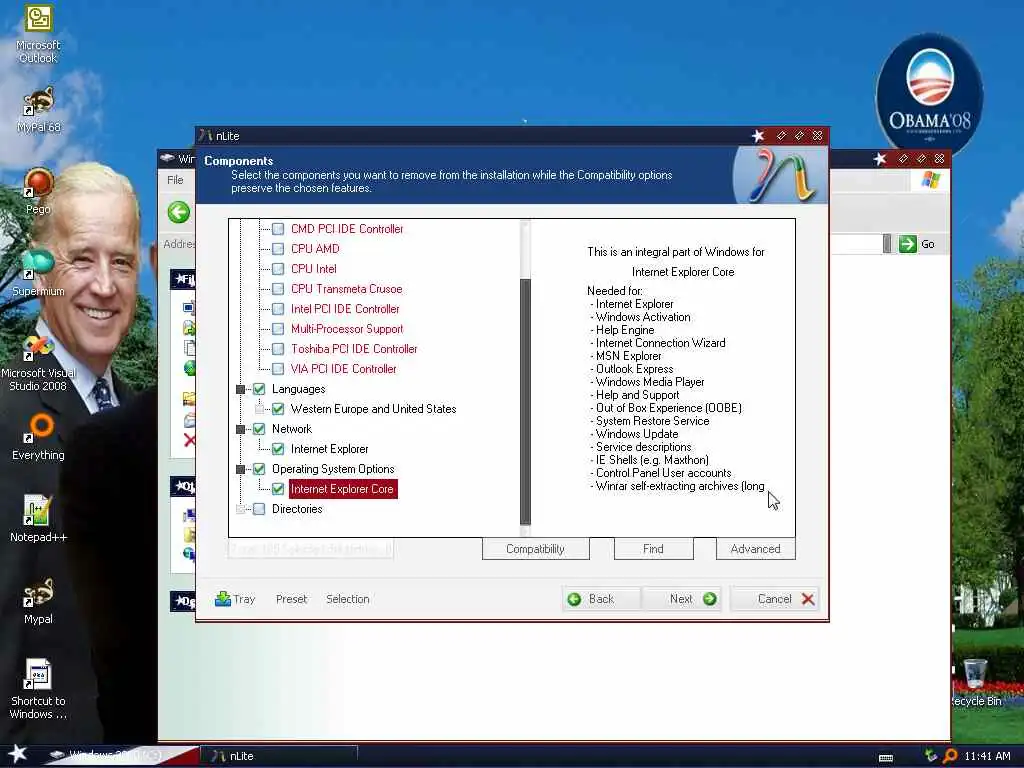
Task: Click the keyboard icon in system tray
Action: click(886, 758)
